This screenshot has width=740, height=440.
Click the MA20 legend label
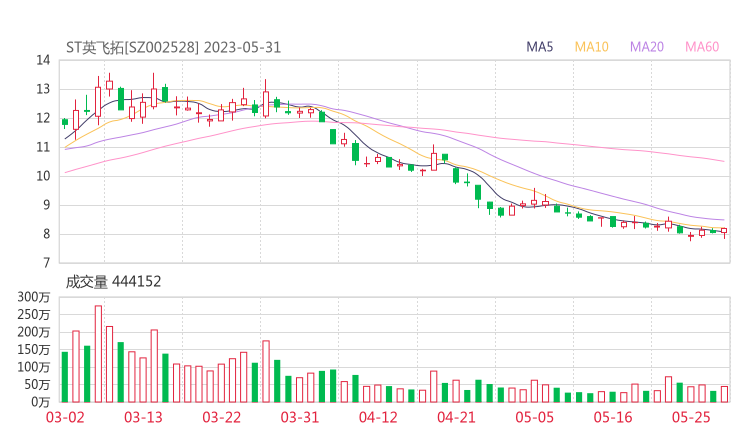click(647, 47)
